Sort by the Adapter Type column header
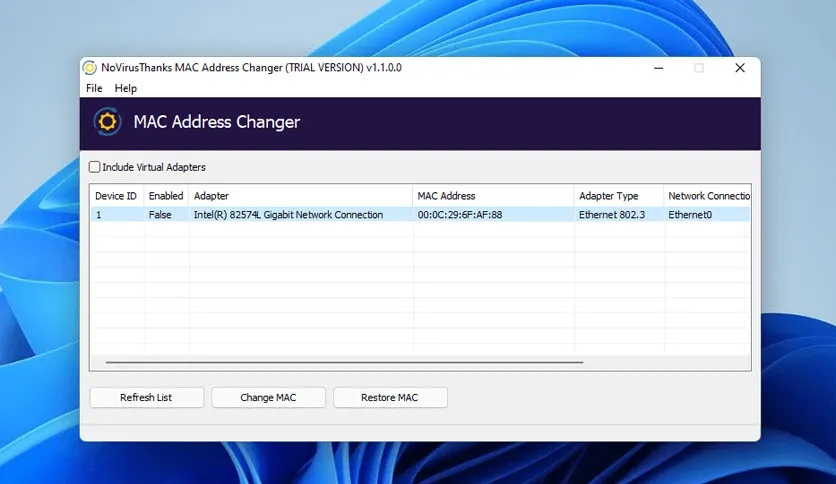Screen dimensions: 836x484 pos(619,196)
